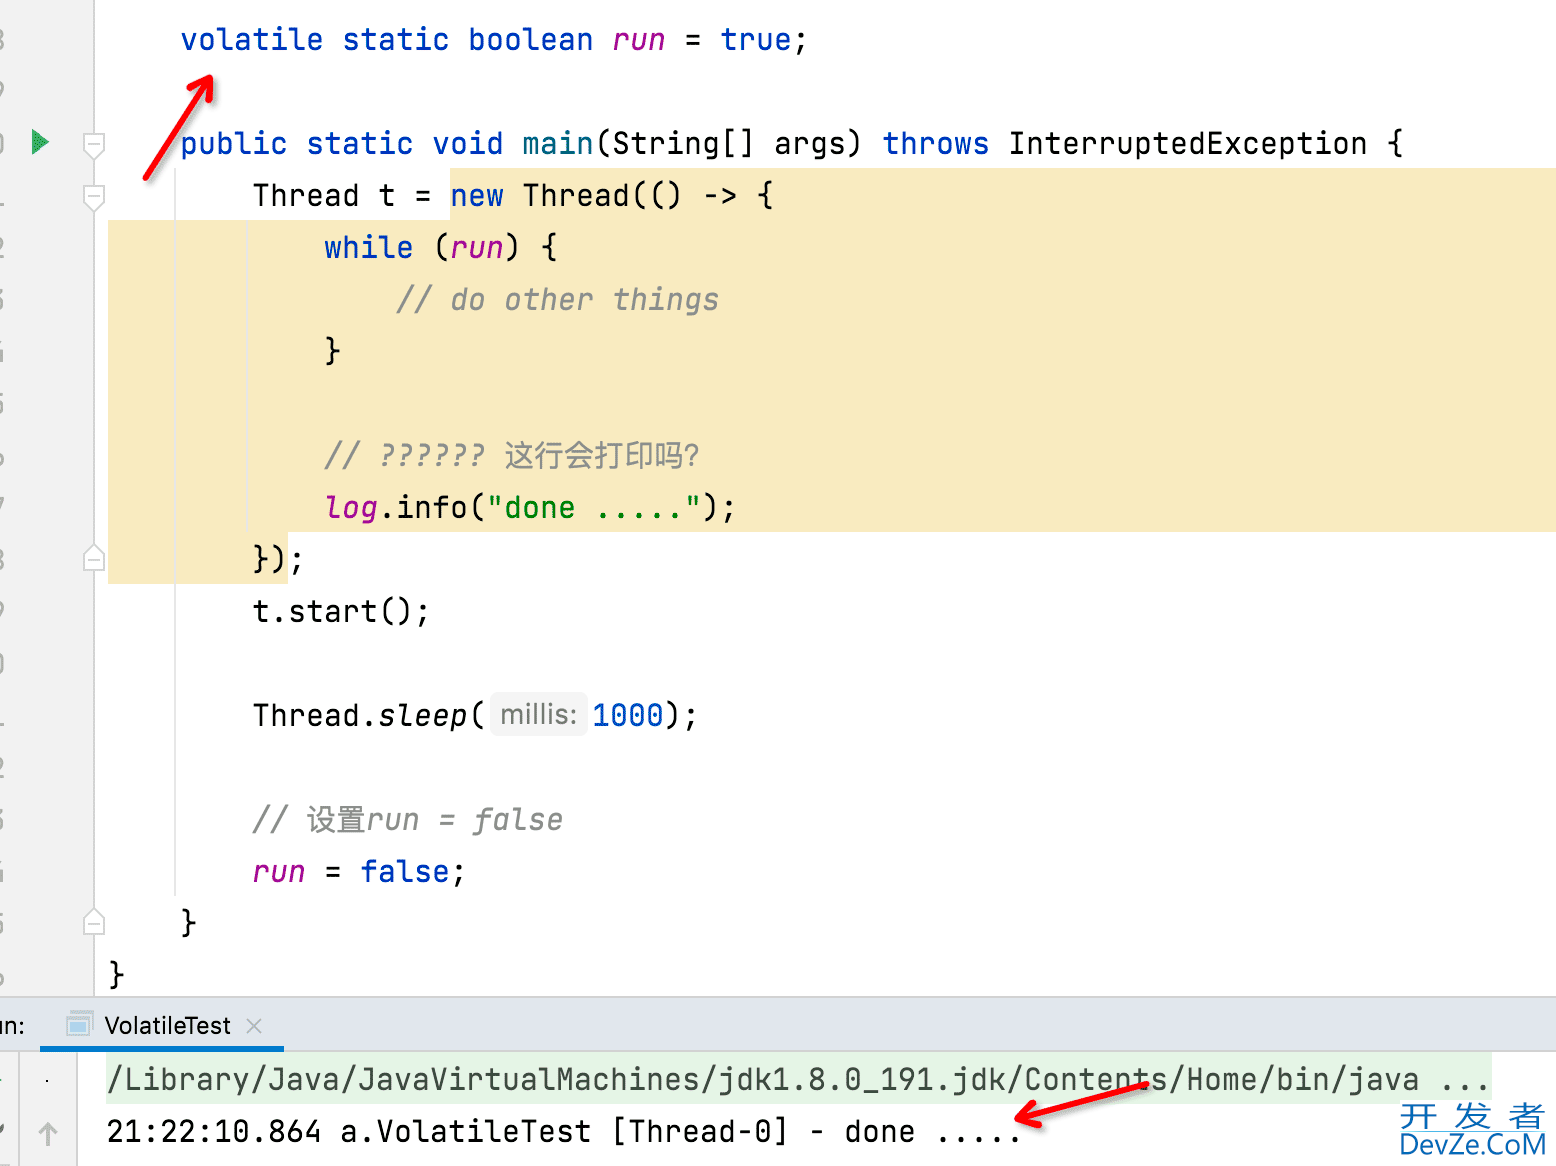Screen dimensions: 1556x1166
Task: Click 'main' method name in signature
Action: [558, 143]
